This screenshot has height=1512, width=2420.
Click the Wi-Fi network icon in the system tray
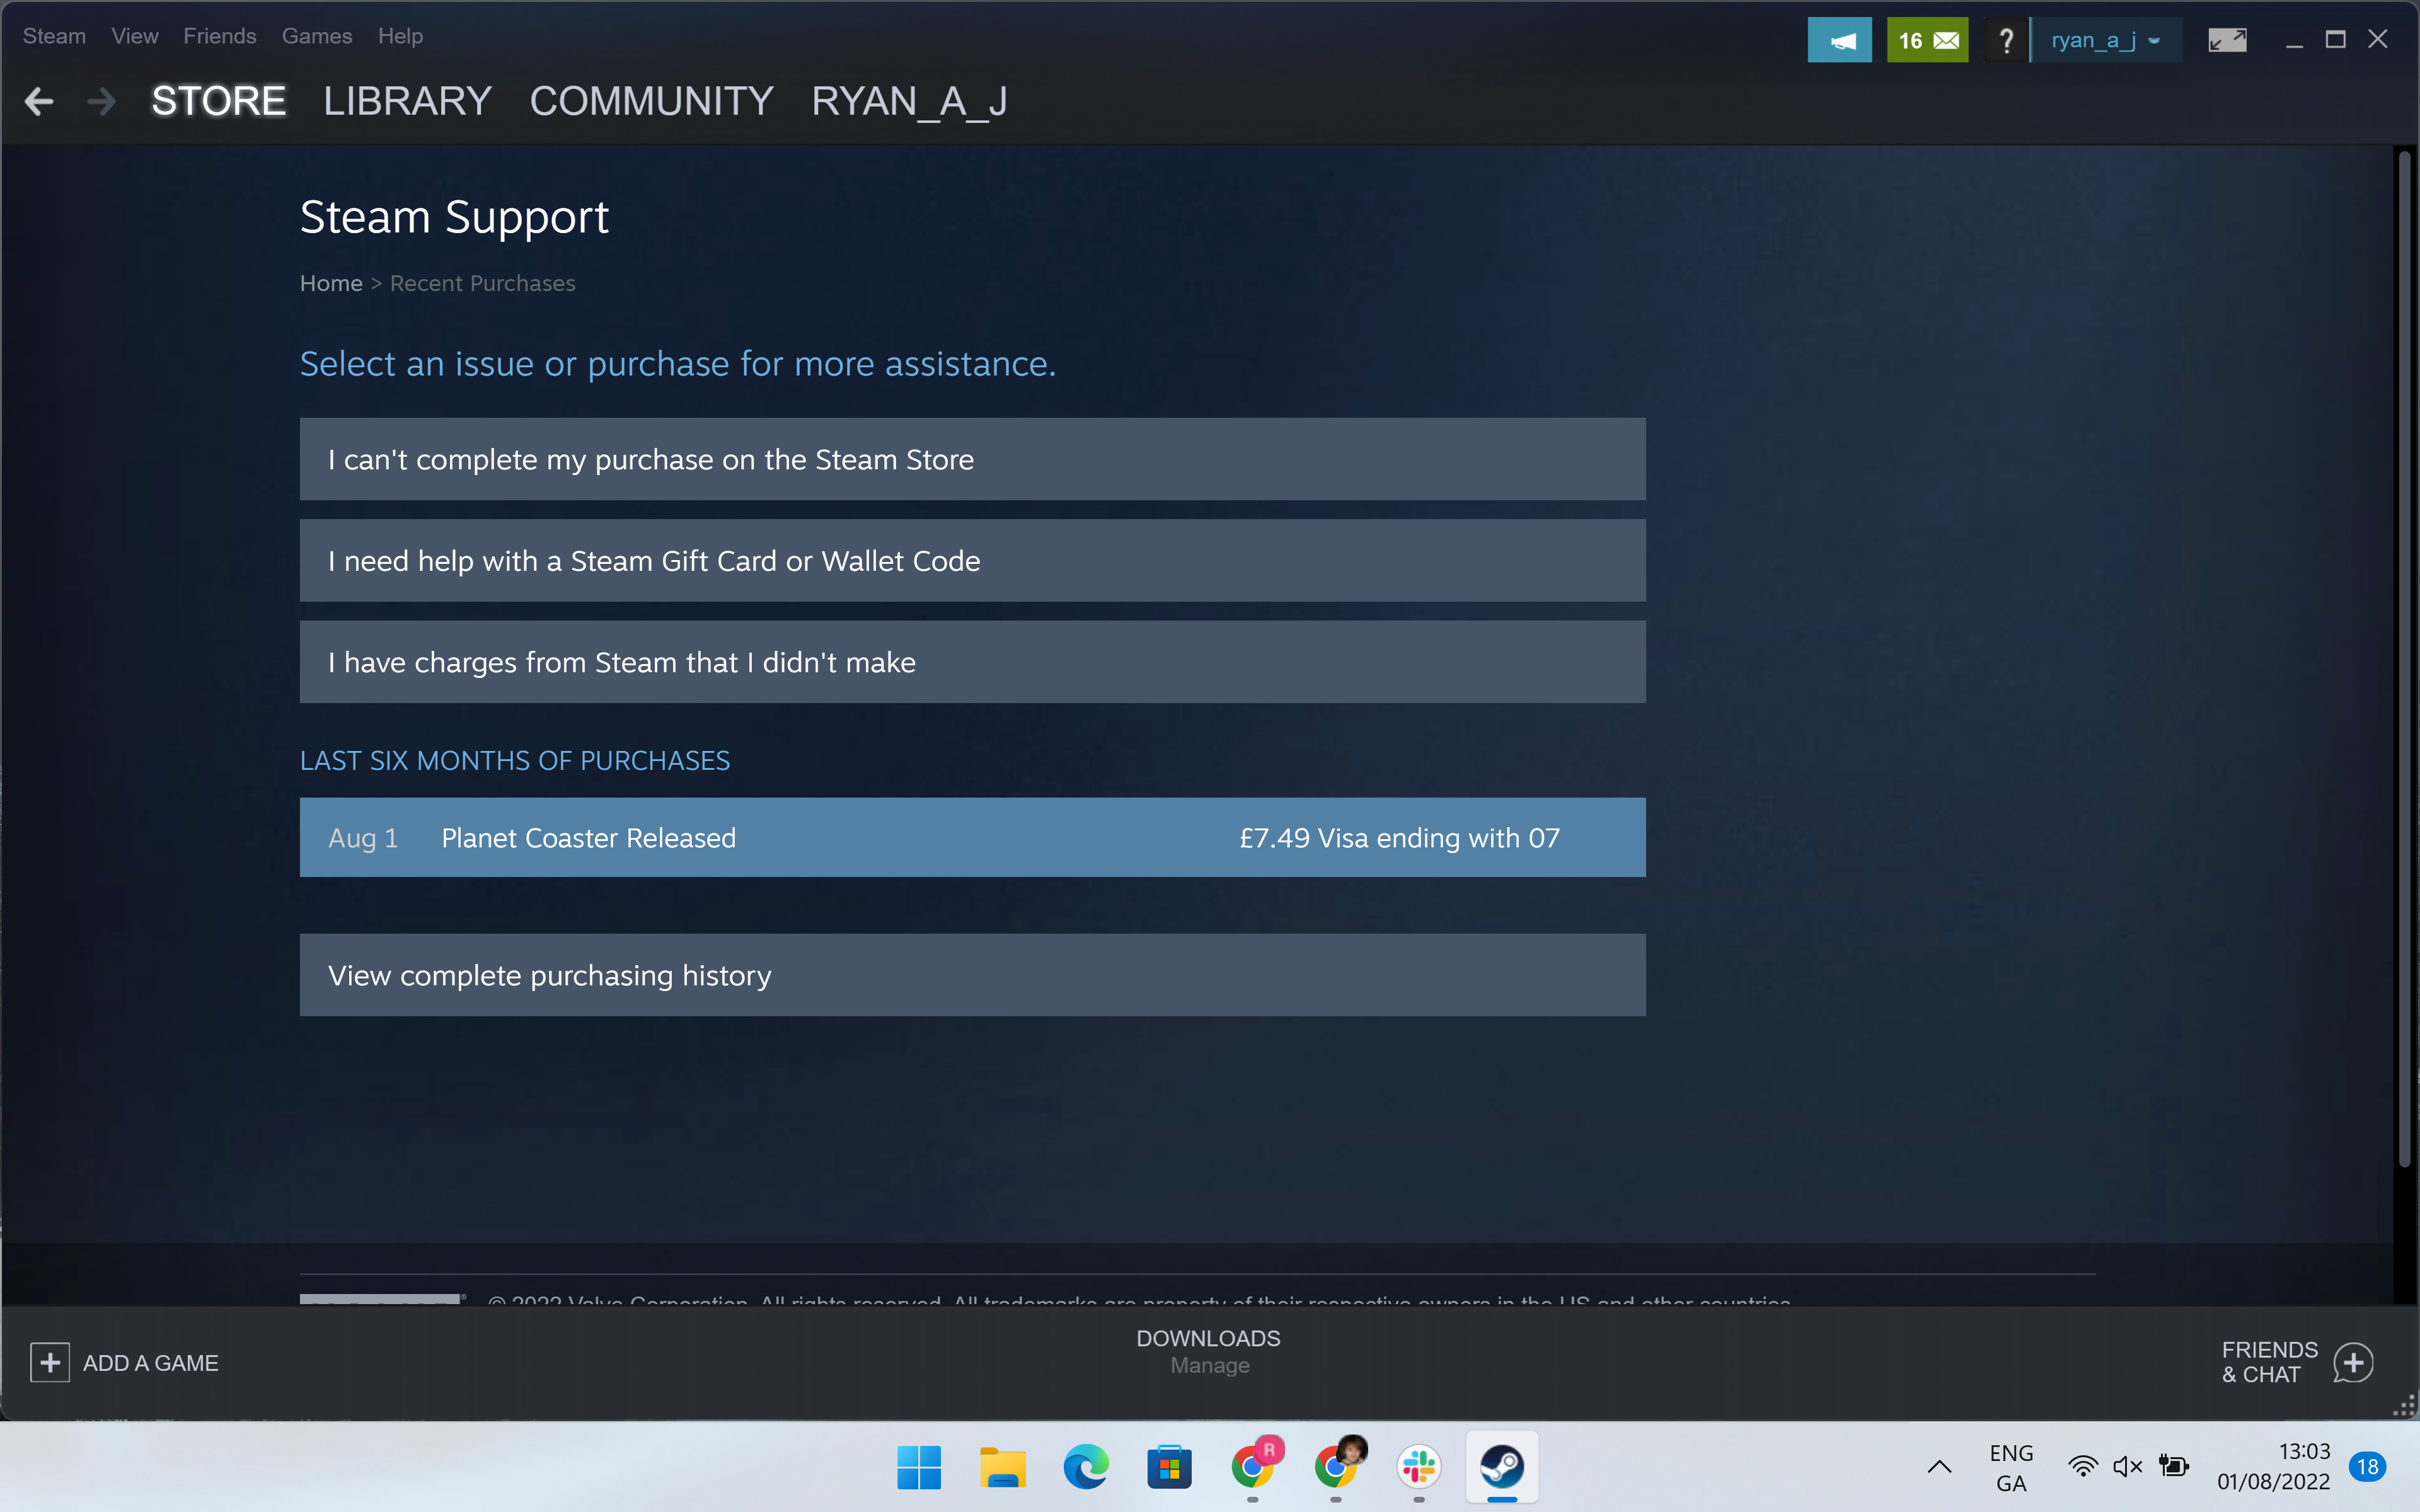click(2083, 1467)
